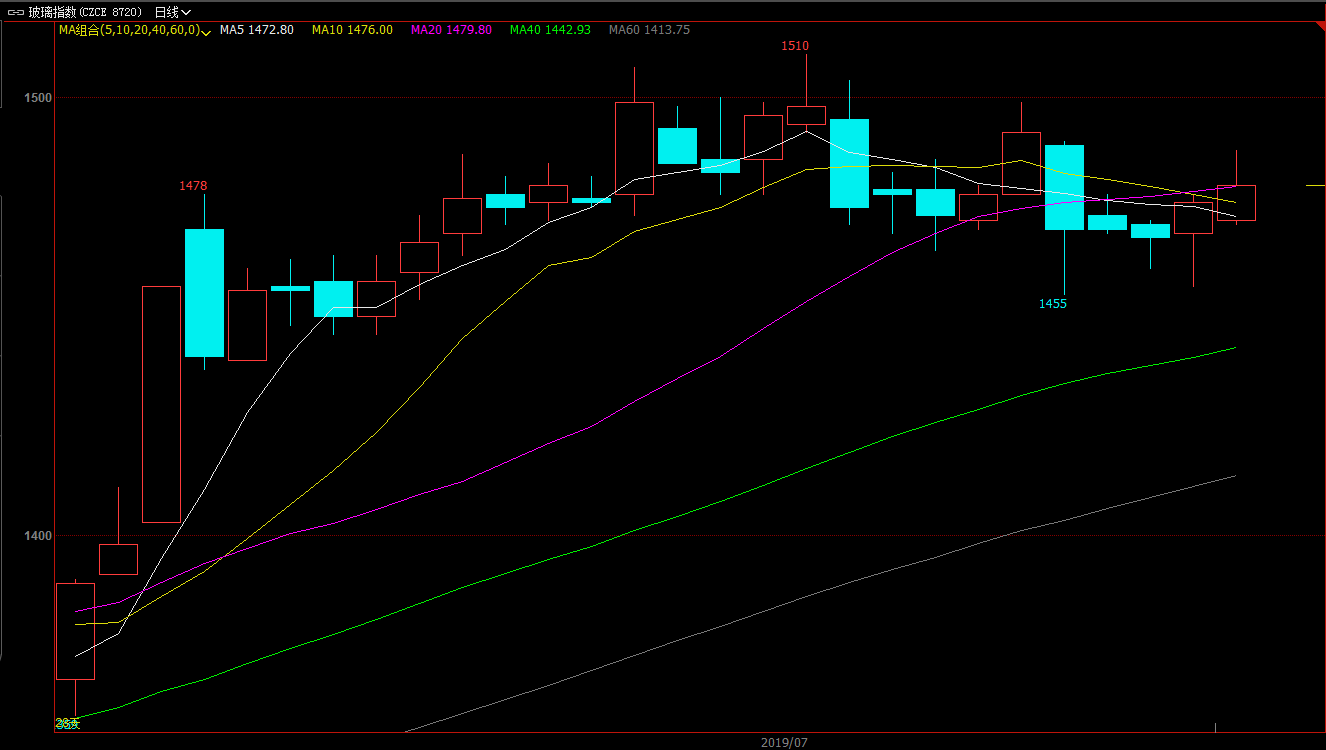1326x750 pixels.
Task: Click the candlestick under the 1510 label
Action: pos(806,115)
